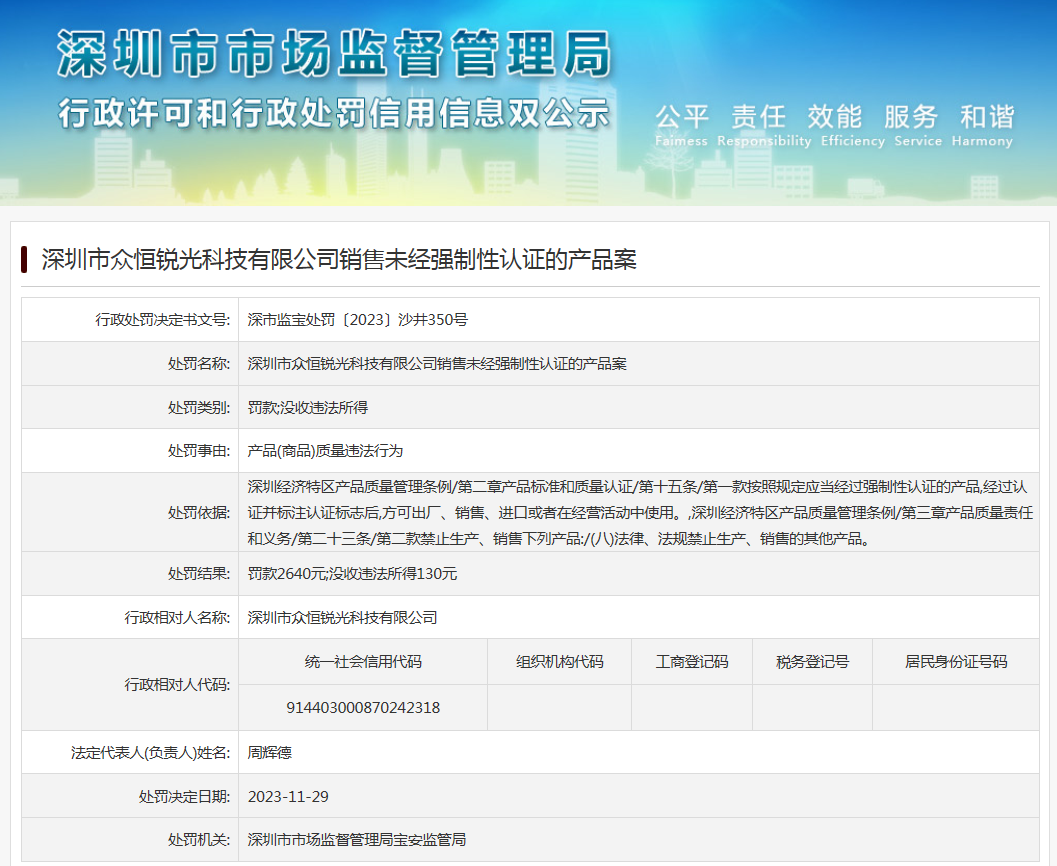Click the 行政处罚决定书文号 label
Viewport: 1057px width, 866px height.
point(162,319)
